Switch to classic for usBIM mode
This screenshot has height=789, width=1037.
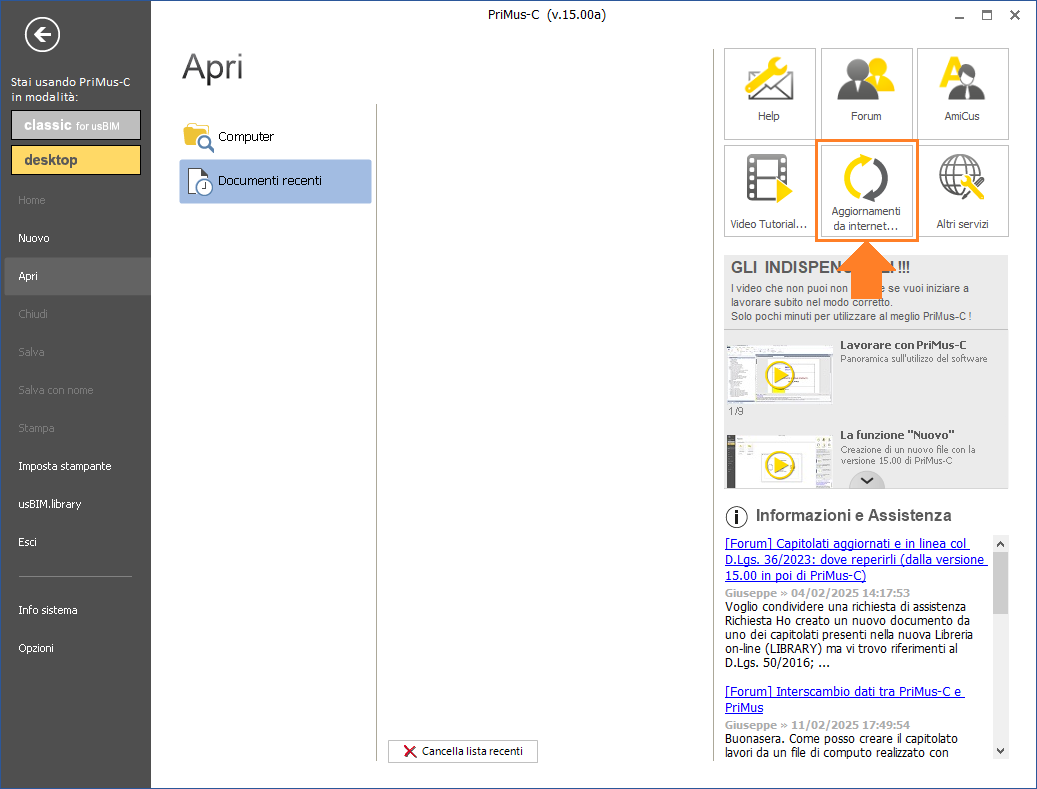coord(76,125)
